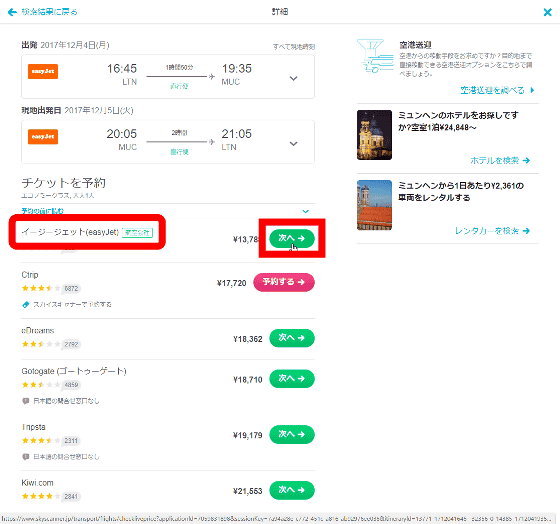
Task: Click the 16:45 departure time
Action: 122,69
